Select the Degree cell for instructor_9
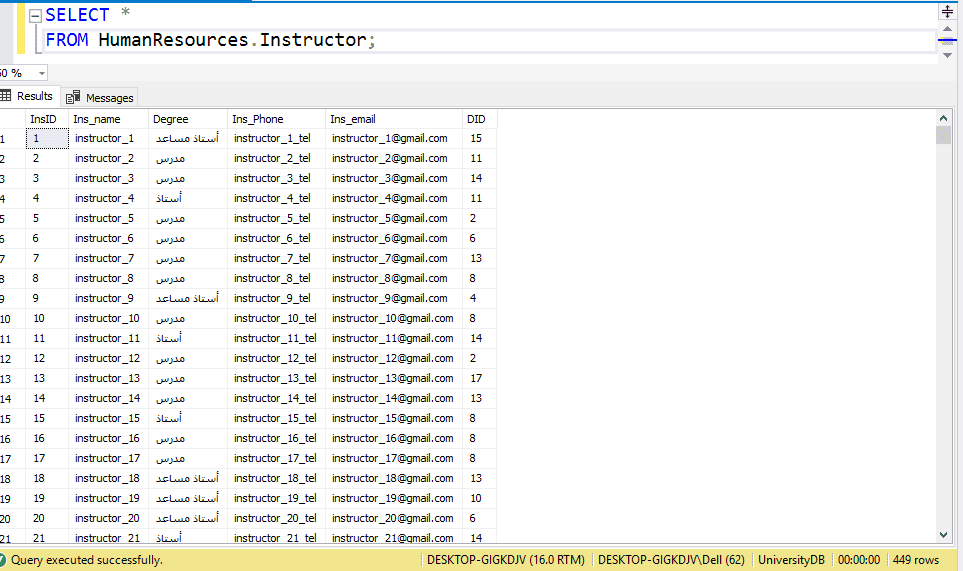 click(x=188, y=298)
